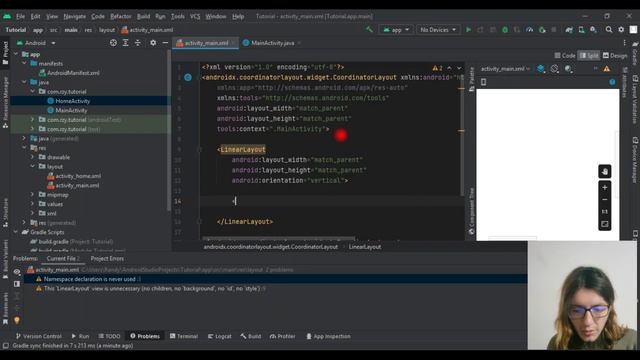Click the warning triangle in design toolbar

(x=607, y=69)
